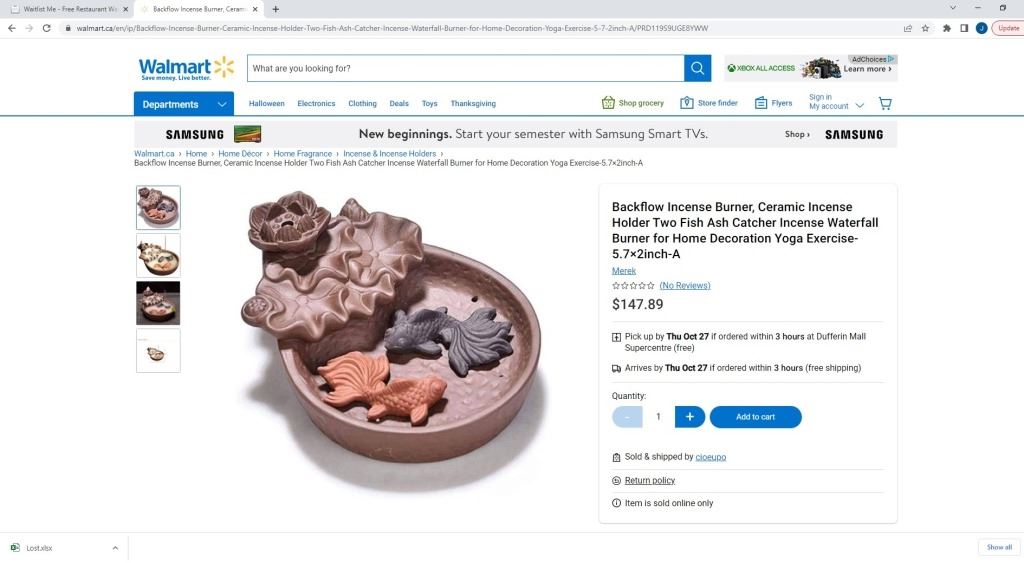This screenshot has height=563, width=1024.
Task: Click the Flyers icon
Action: tap(761, 103)
